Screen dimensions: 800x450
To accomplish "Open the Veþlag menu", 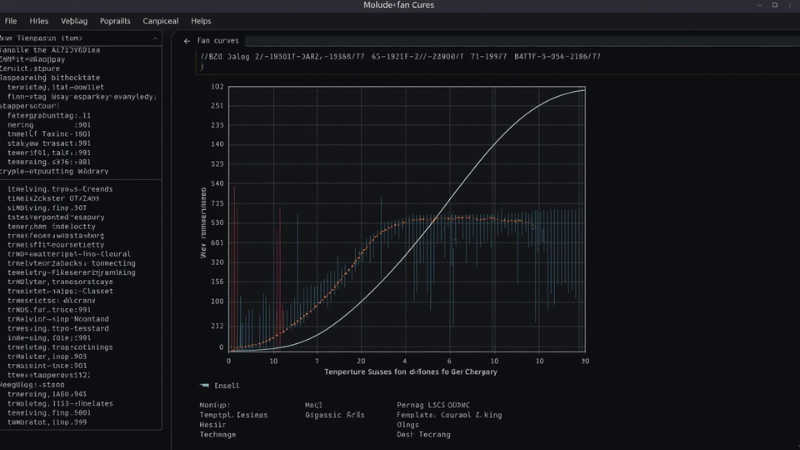I will coord(74,20).
